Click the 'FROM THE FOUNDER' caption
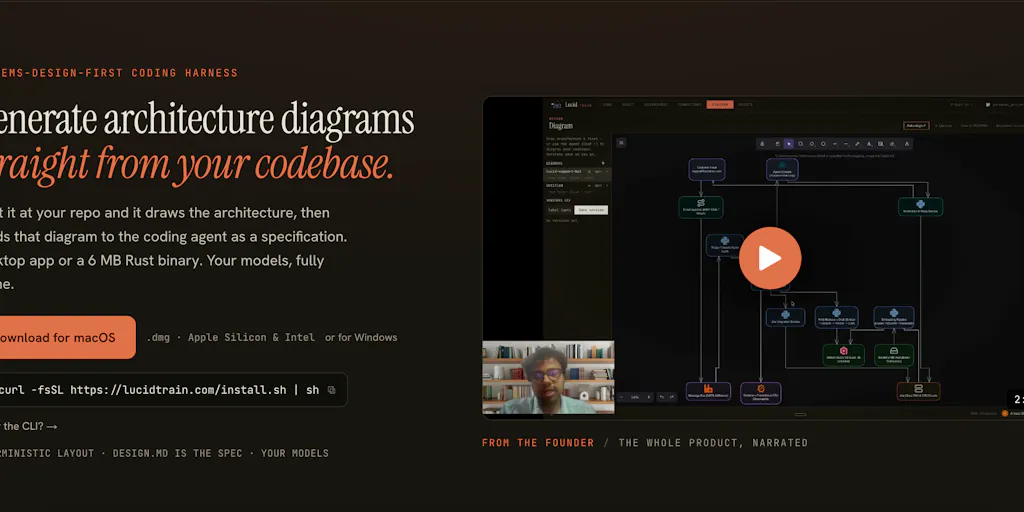The height and width of the screenshot is (512, 1024). click(538, 443)
